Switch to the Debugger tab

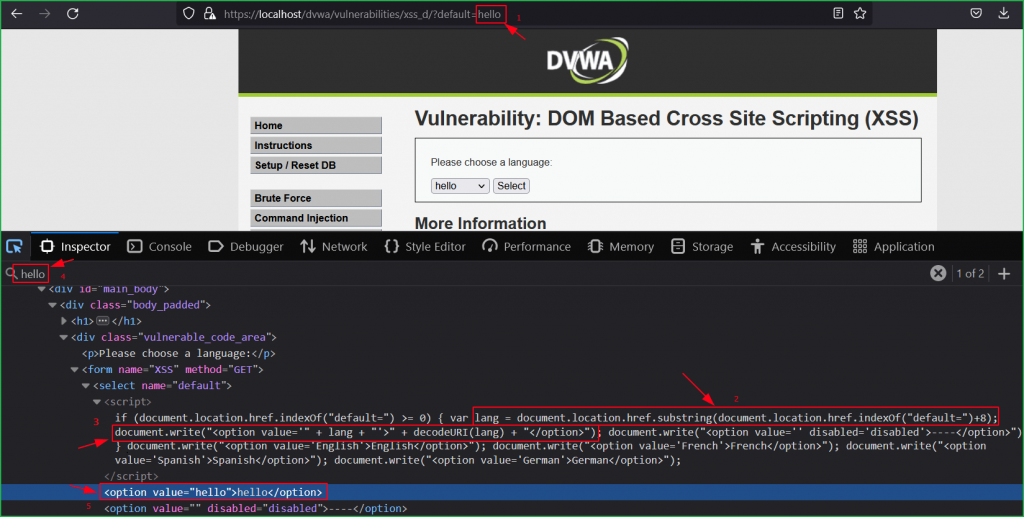coord(246,246)
